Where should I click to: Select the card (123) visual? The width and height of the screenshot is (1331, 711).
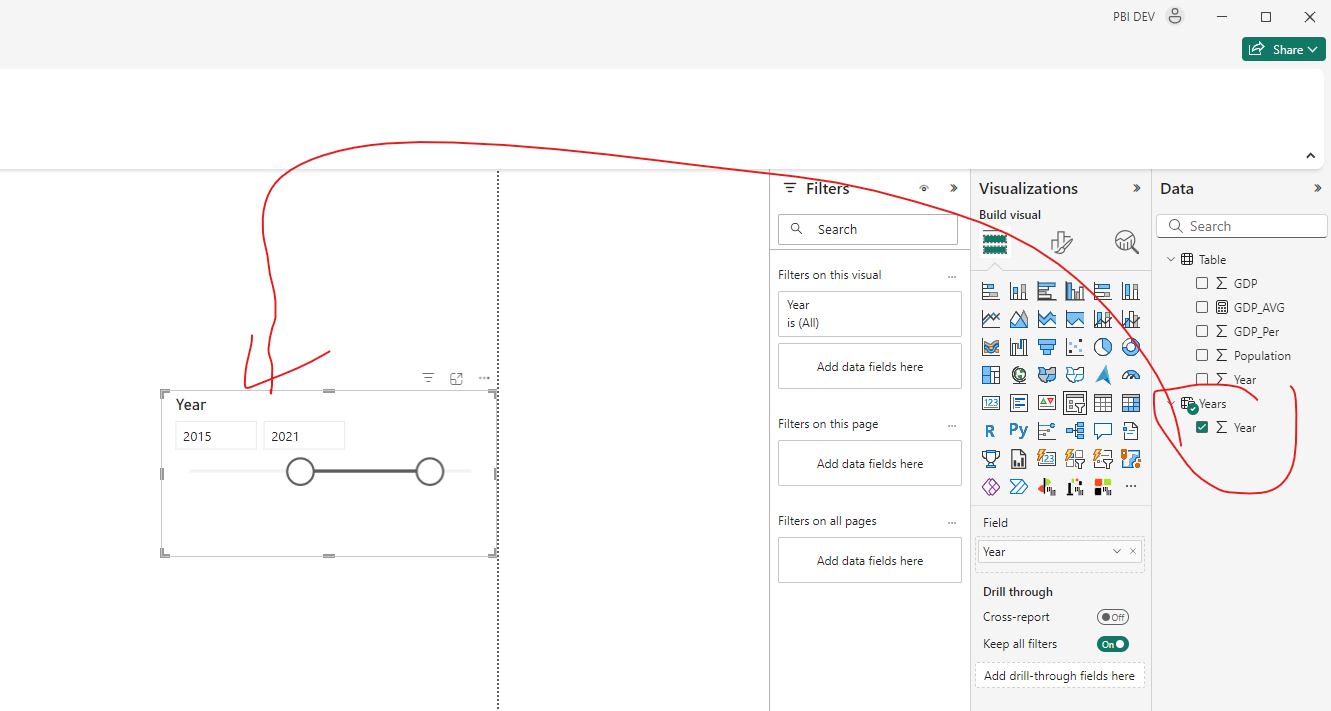click(991, 403)
